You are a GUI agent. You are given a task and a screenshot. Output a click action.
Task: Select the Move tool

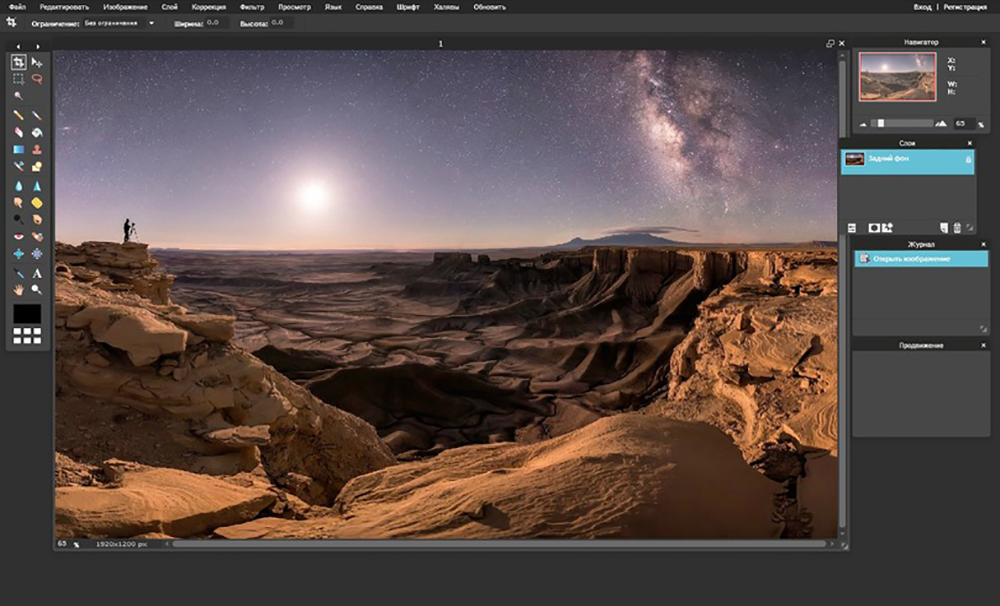tap(37, 62)
